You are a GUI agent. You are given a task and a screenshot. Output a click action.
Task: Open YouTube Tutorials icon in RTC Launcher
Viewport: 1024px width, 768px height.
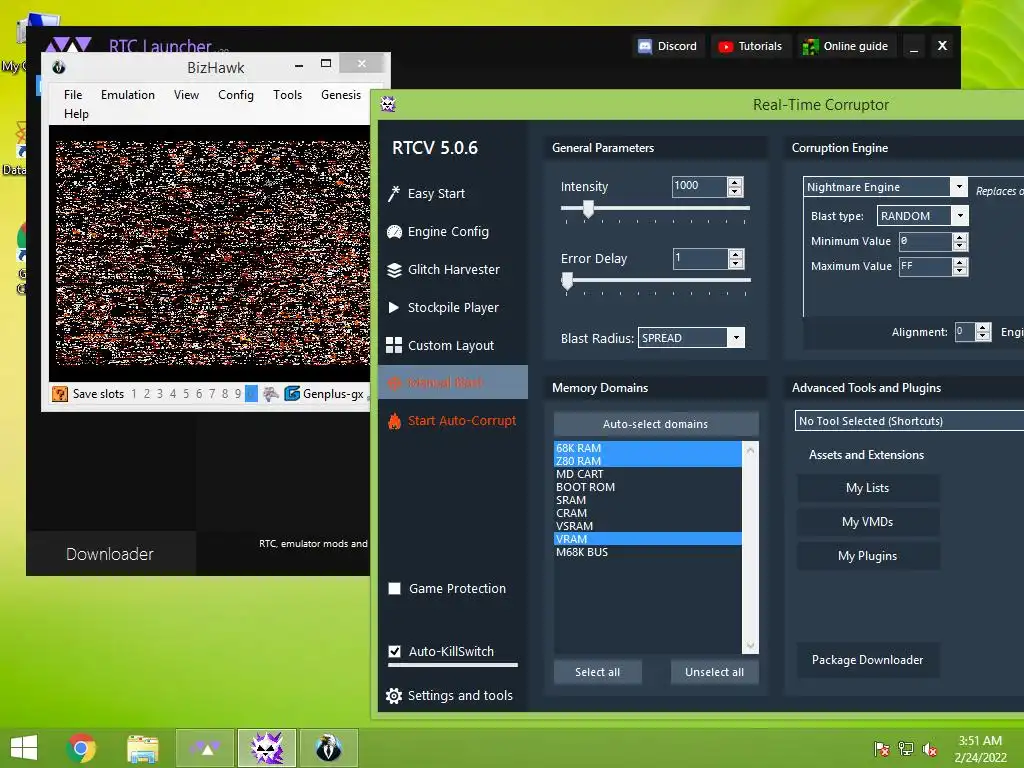pyautogui.click(x=726, y=46)
